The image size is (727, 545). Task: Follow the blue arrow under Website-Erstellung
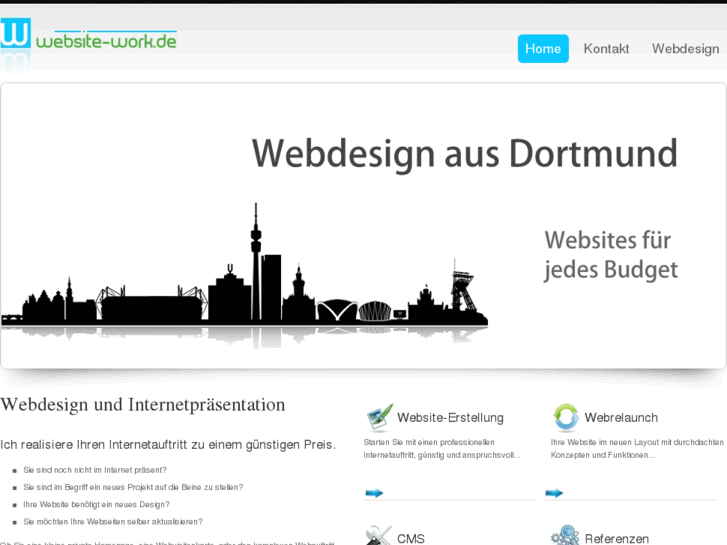[x=374, y=493]
